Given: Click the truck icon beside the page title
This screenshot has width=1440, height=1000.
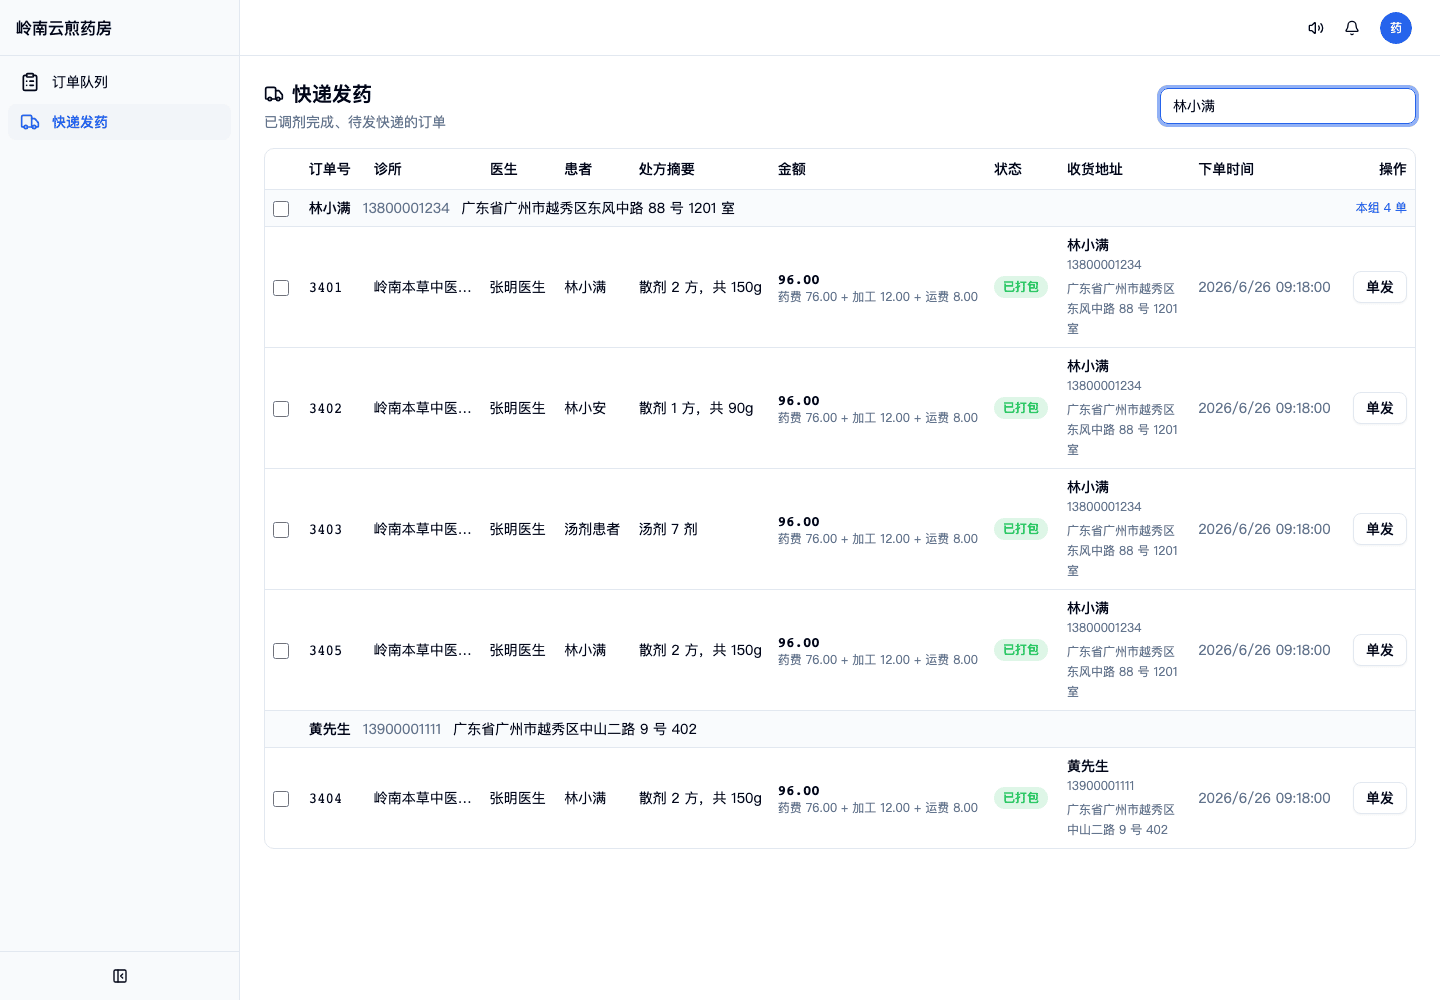Looking at the screenshot, I should [x=274, y=94].
